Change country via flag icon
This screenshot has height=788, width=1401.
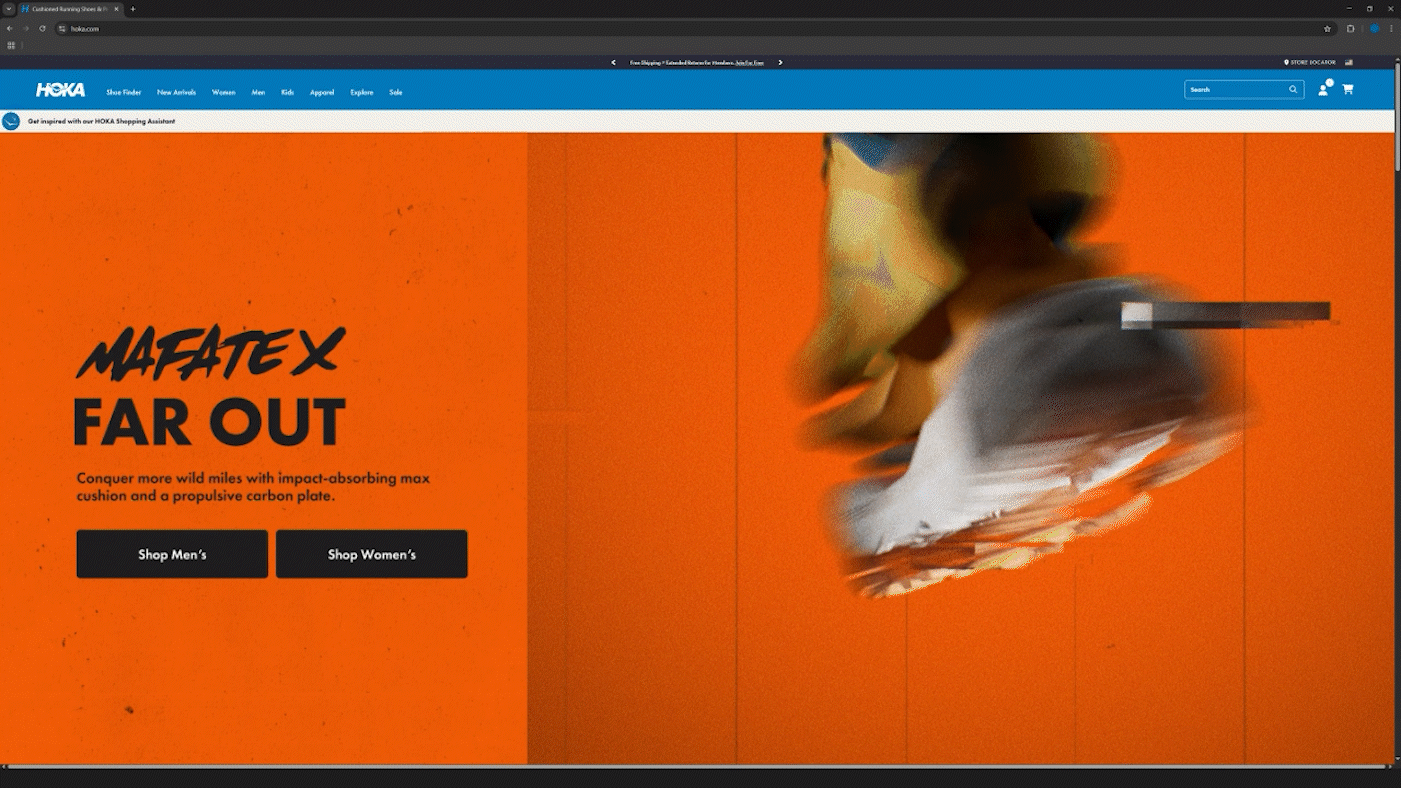coord(1349,62)
